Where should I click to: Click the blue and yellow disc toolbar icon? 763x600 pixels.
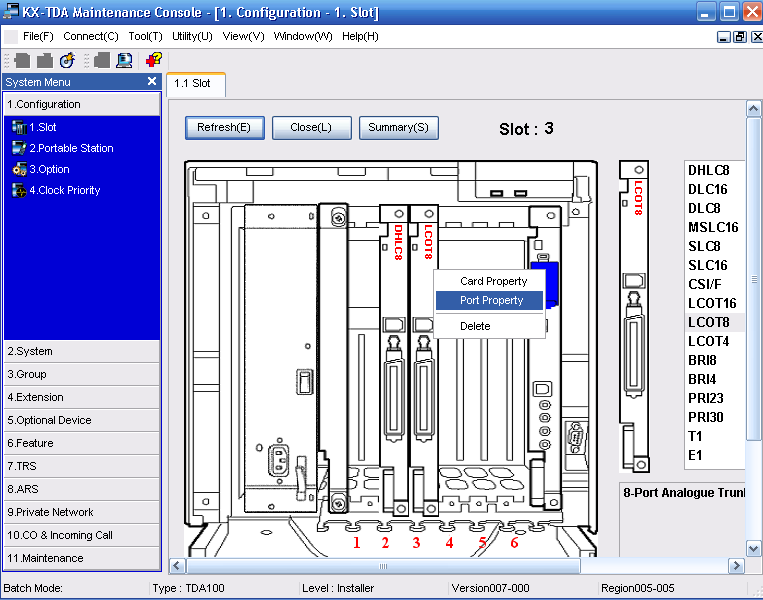click(x=67, y=60)
